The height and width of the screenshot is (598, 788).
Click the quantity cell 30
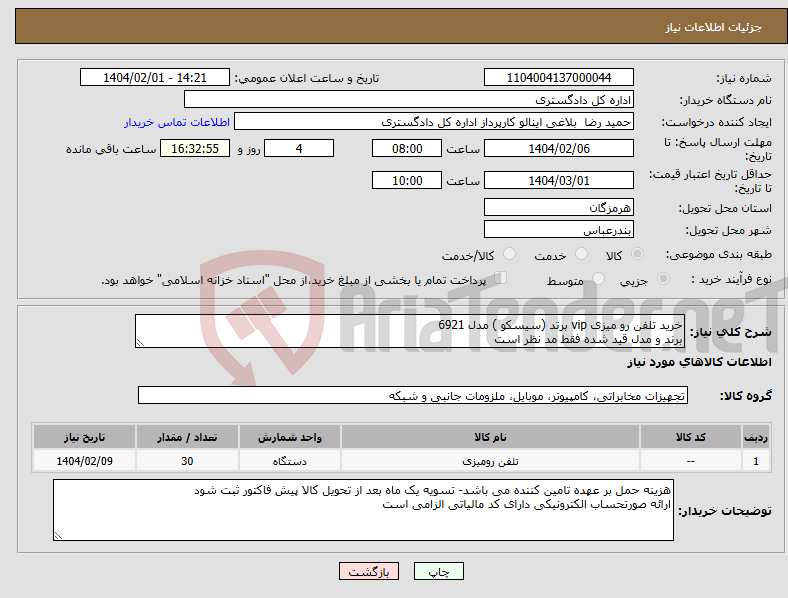pyautogui.click(x=187, y=461)
